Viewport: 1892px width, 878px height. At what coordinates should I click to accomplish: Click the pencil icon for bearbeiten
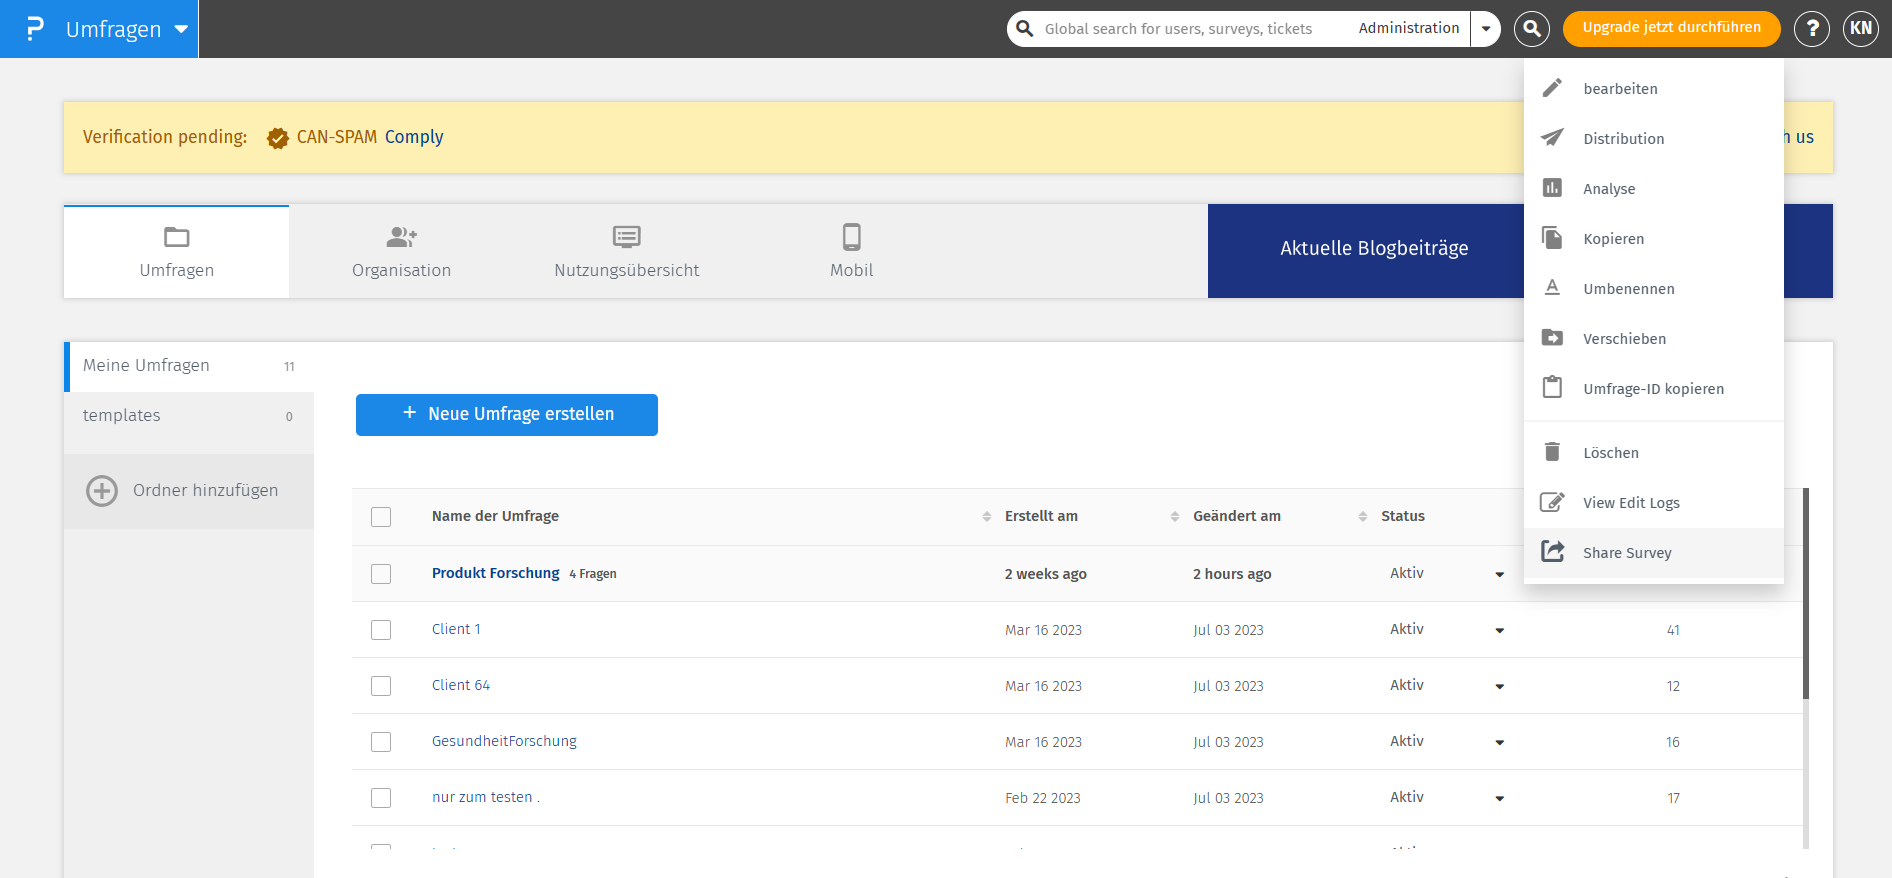click(x=1552, y=88)
